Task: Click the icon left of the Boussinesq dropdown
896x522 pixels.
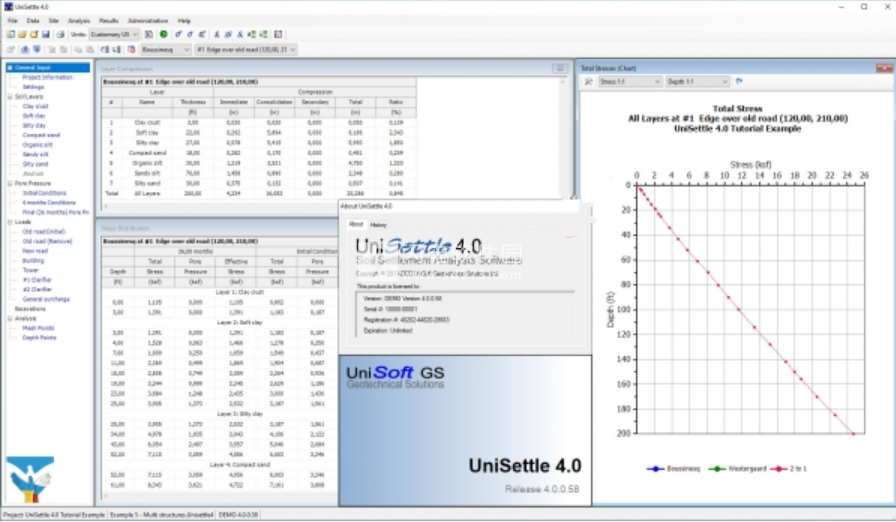Action: click(x=131, y=50)
